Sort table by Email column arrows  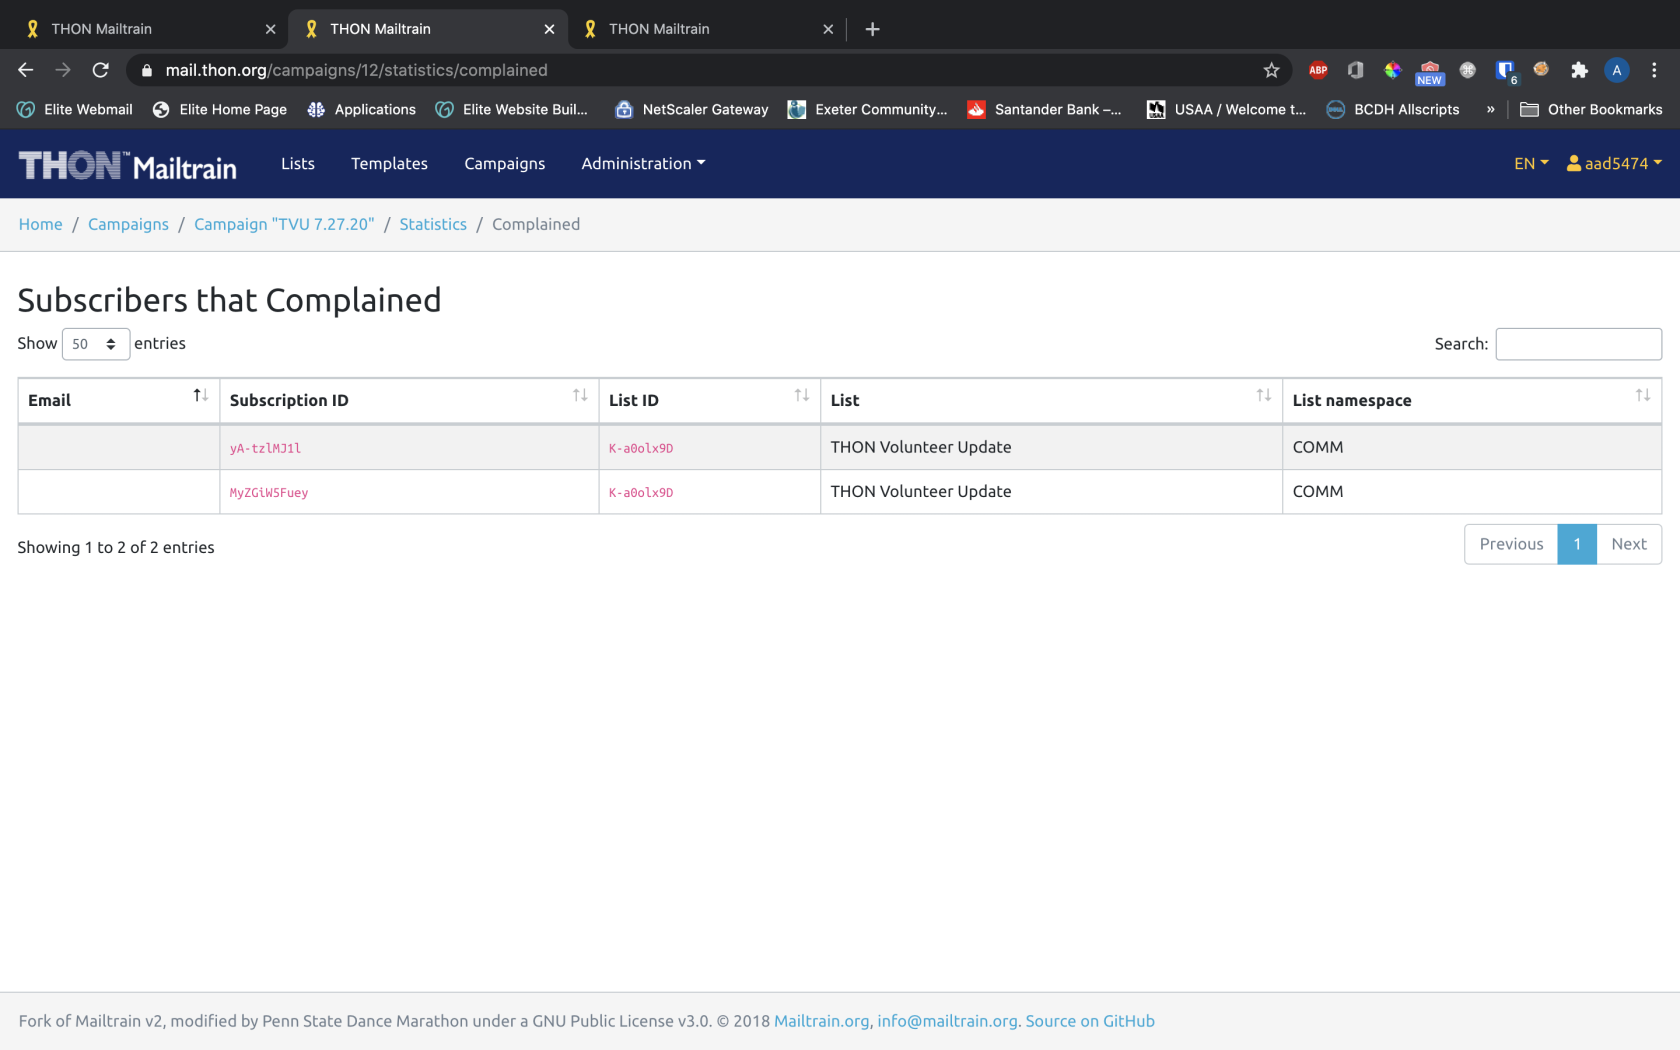[x=200, y=395]
